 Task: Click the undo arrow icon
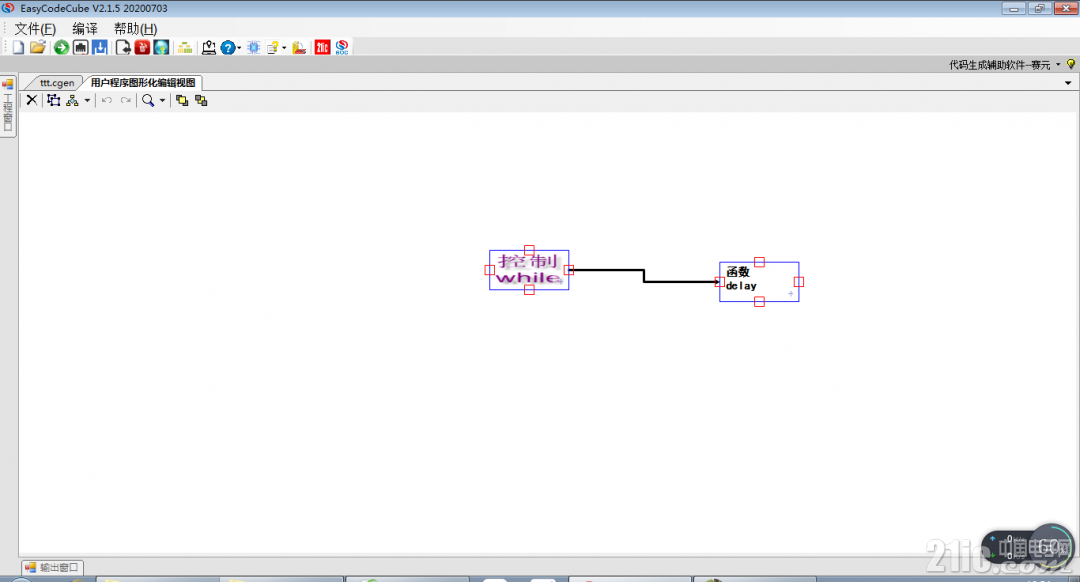point(107,101)
